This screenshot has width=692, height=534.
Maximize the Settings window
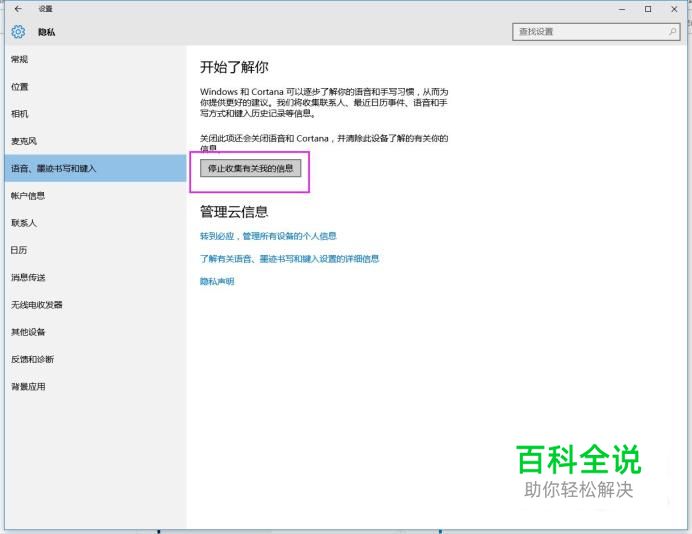pos(648,9)
